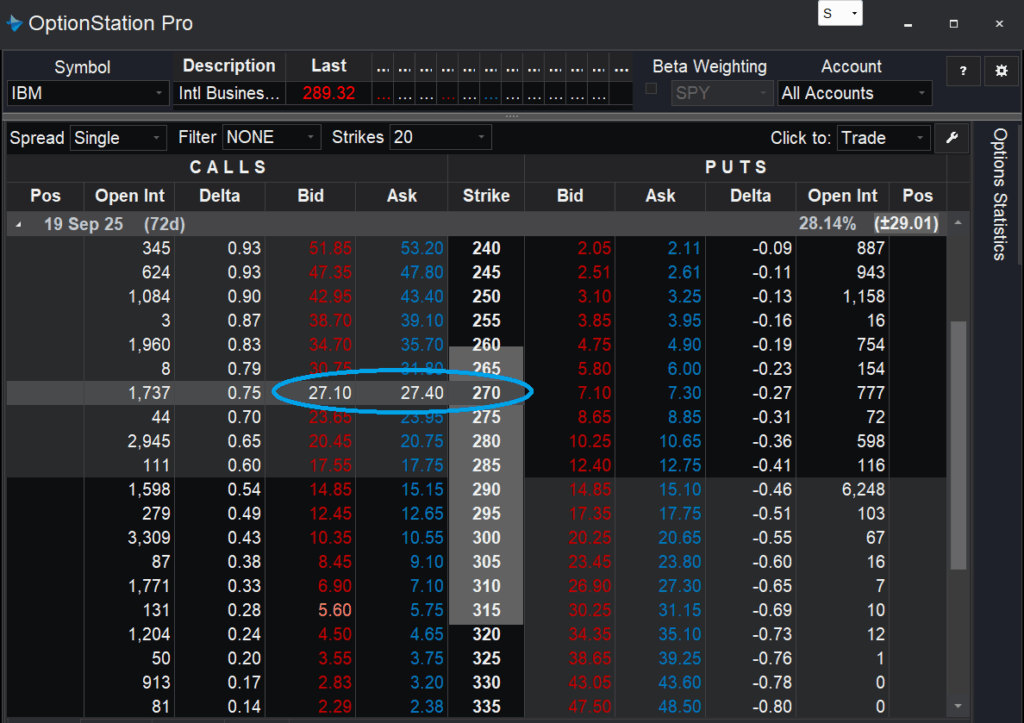Viewport: 1024px width, 723px height.
Task: Click the puts Pos column header
Action: [918, 196]
